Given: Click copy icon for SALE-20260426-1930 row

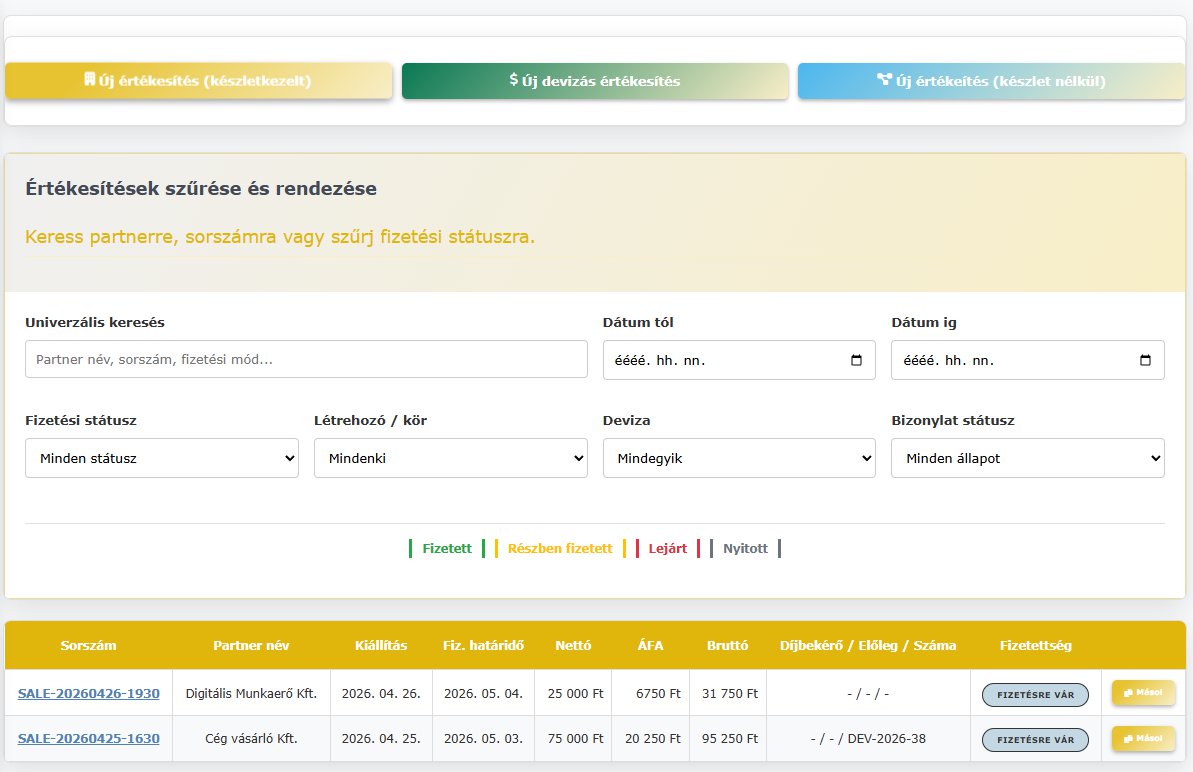Looking at the screenshot, I should tap(1129, 692).
